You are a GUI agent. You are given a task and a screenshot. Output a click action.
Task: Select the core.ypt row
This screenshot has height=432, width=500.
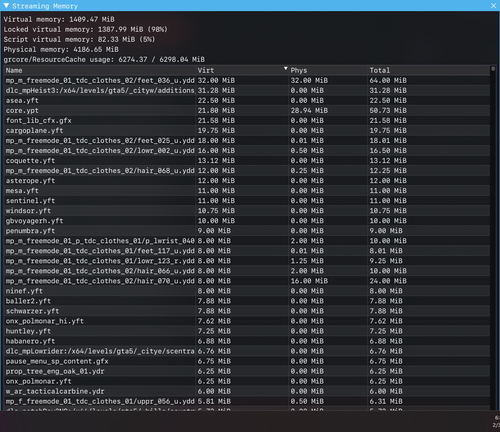pyautogui.click(x=247, y=110)
